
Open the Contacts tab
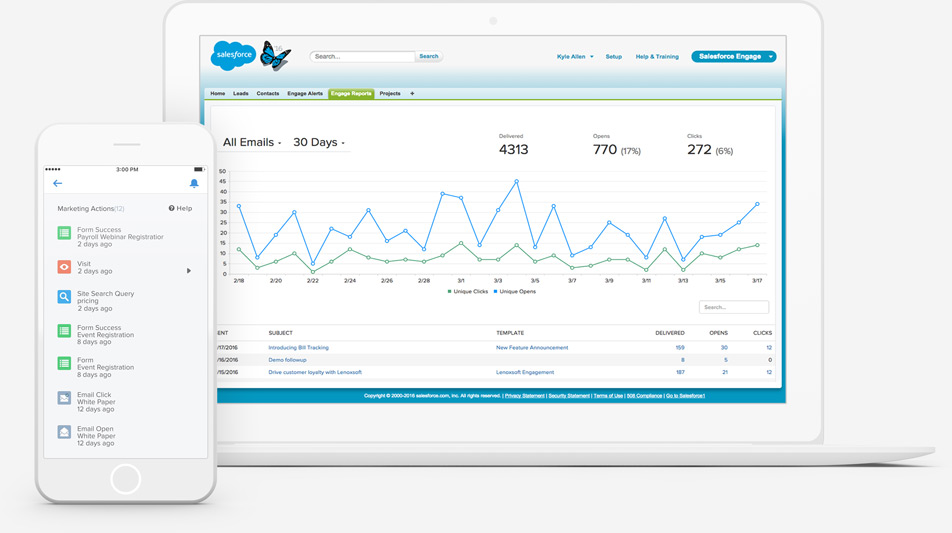pos(268,94)
